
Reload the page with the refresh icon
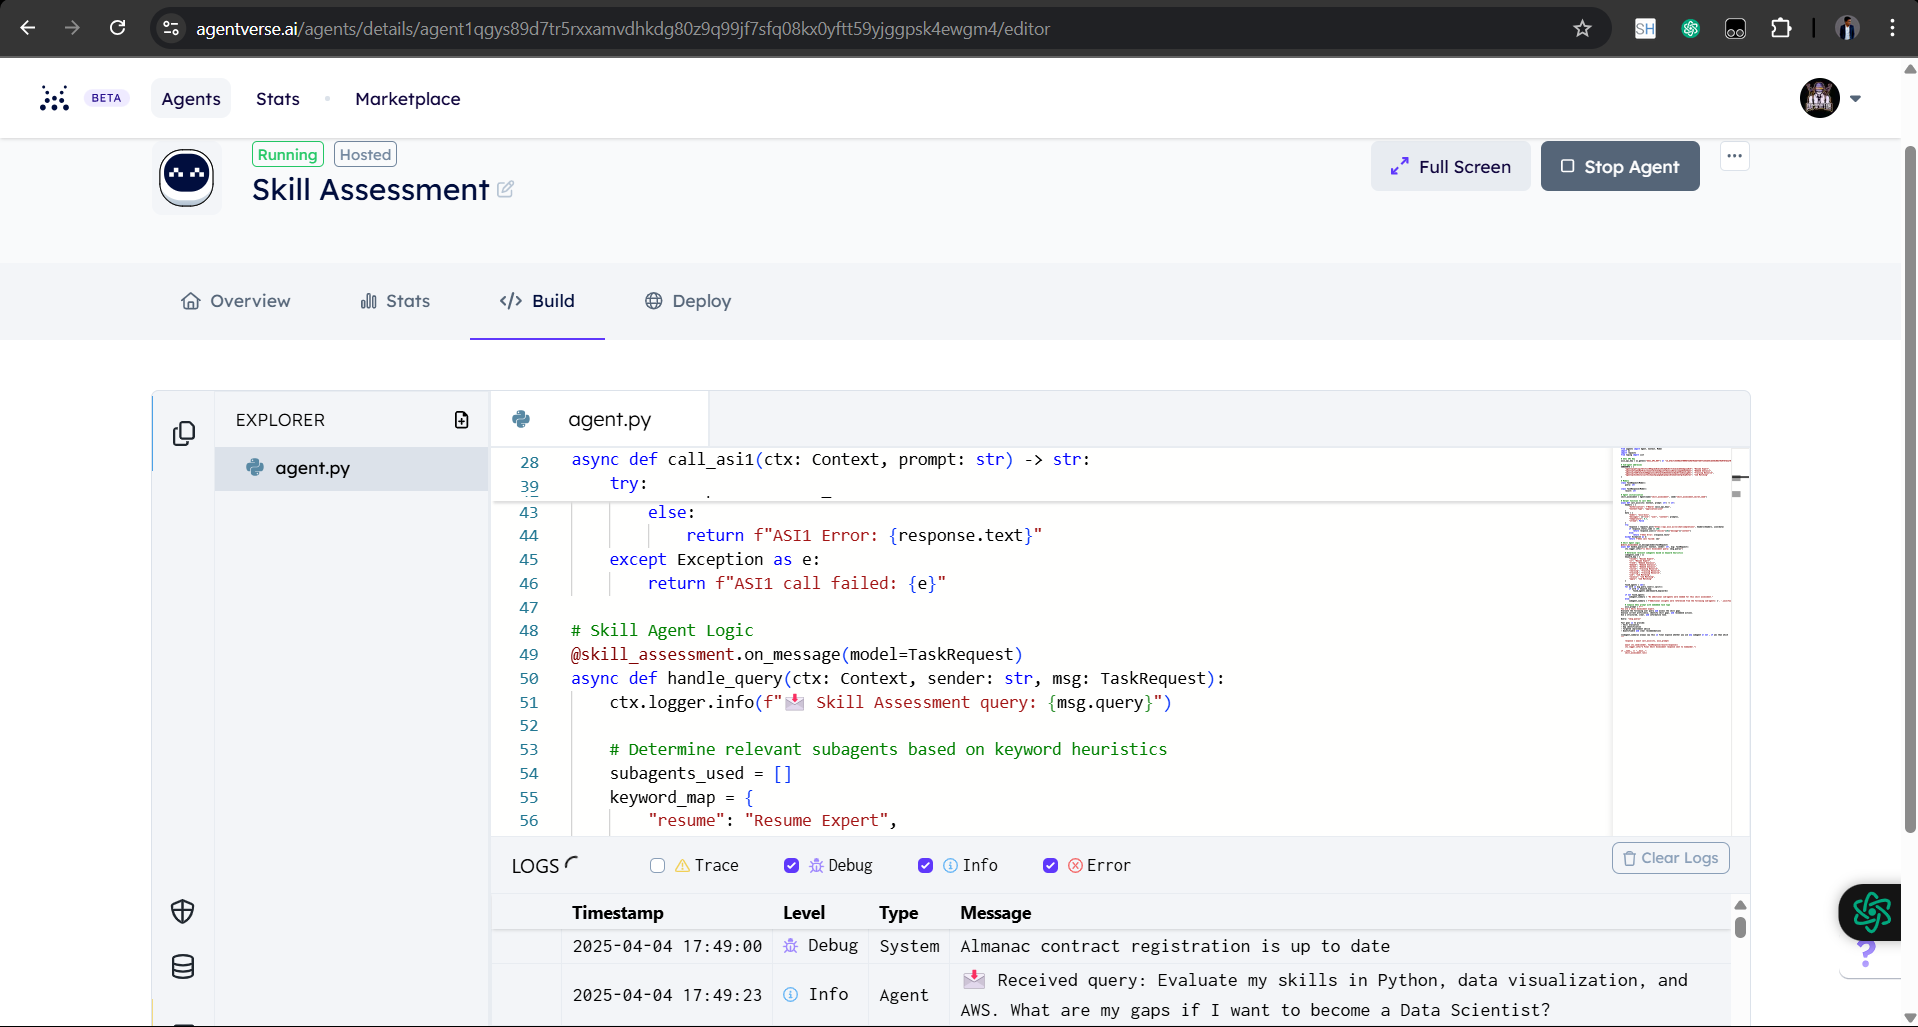pos(117,28)
